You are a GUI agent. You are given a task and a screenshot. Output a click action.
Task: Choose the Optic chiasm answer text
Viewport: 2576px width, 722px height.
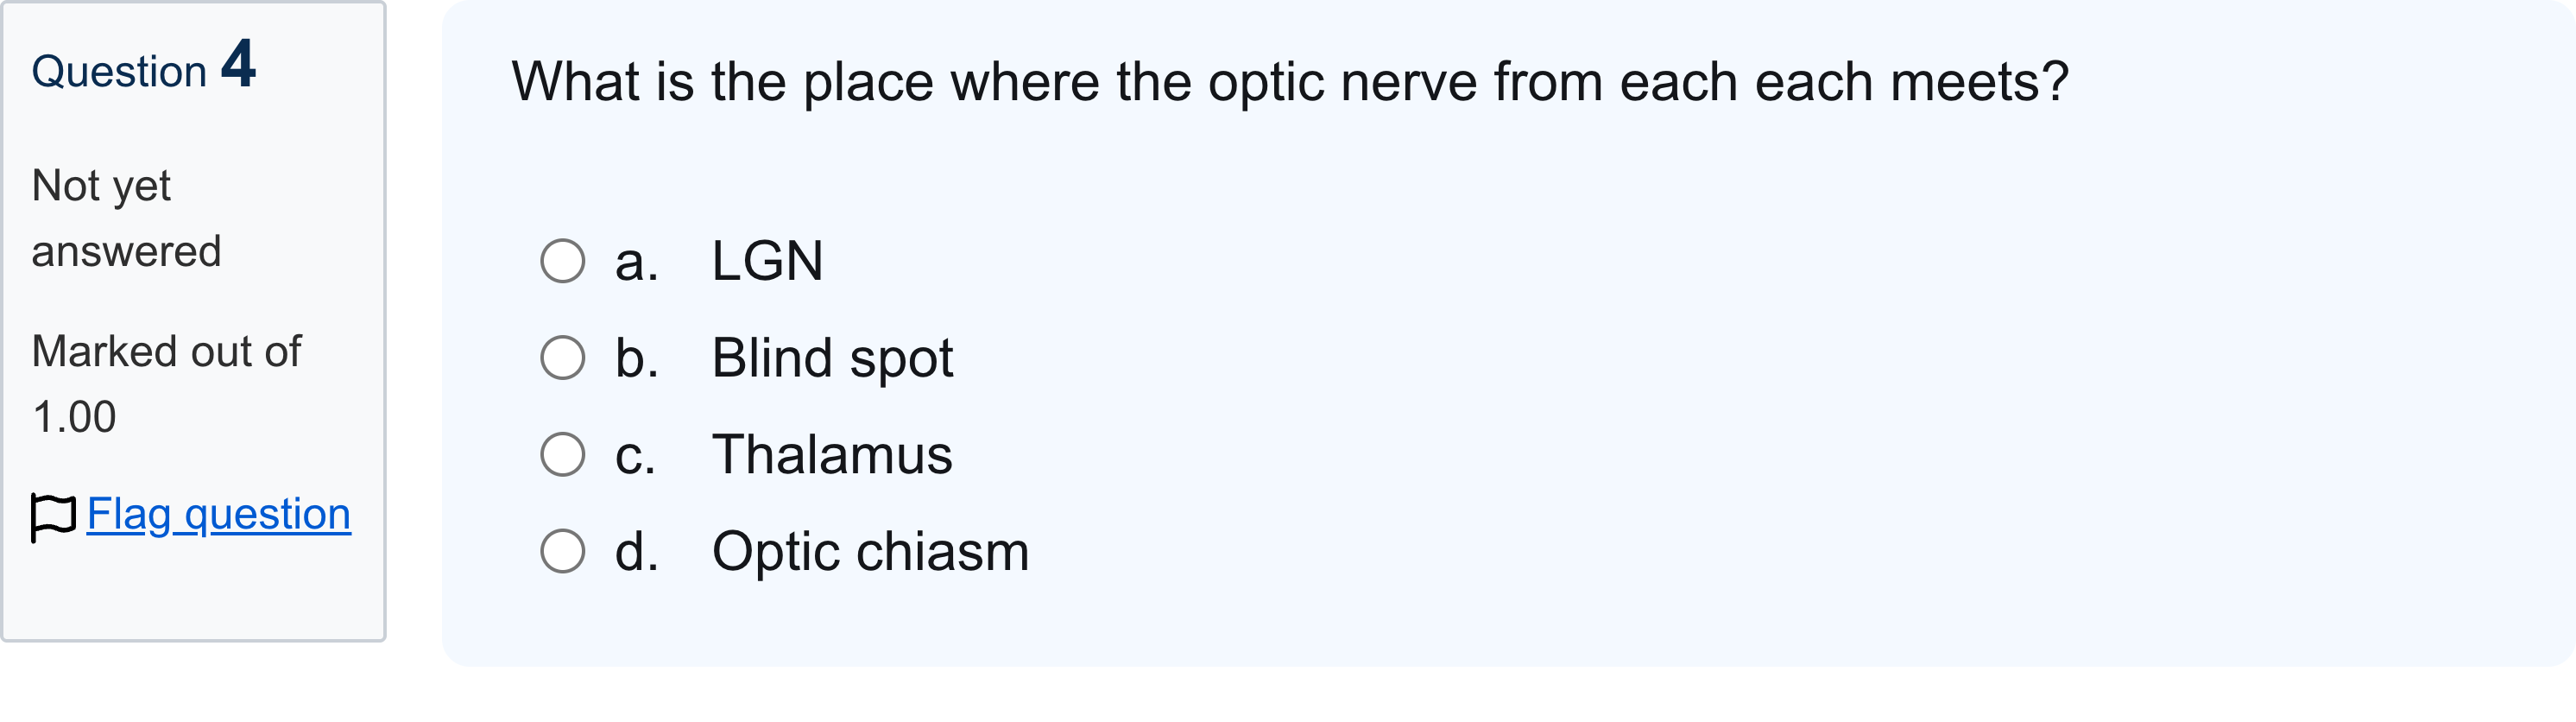pyautogui.click(x=870, y=552)
